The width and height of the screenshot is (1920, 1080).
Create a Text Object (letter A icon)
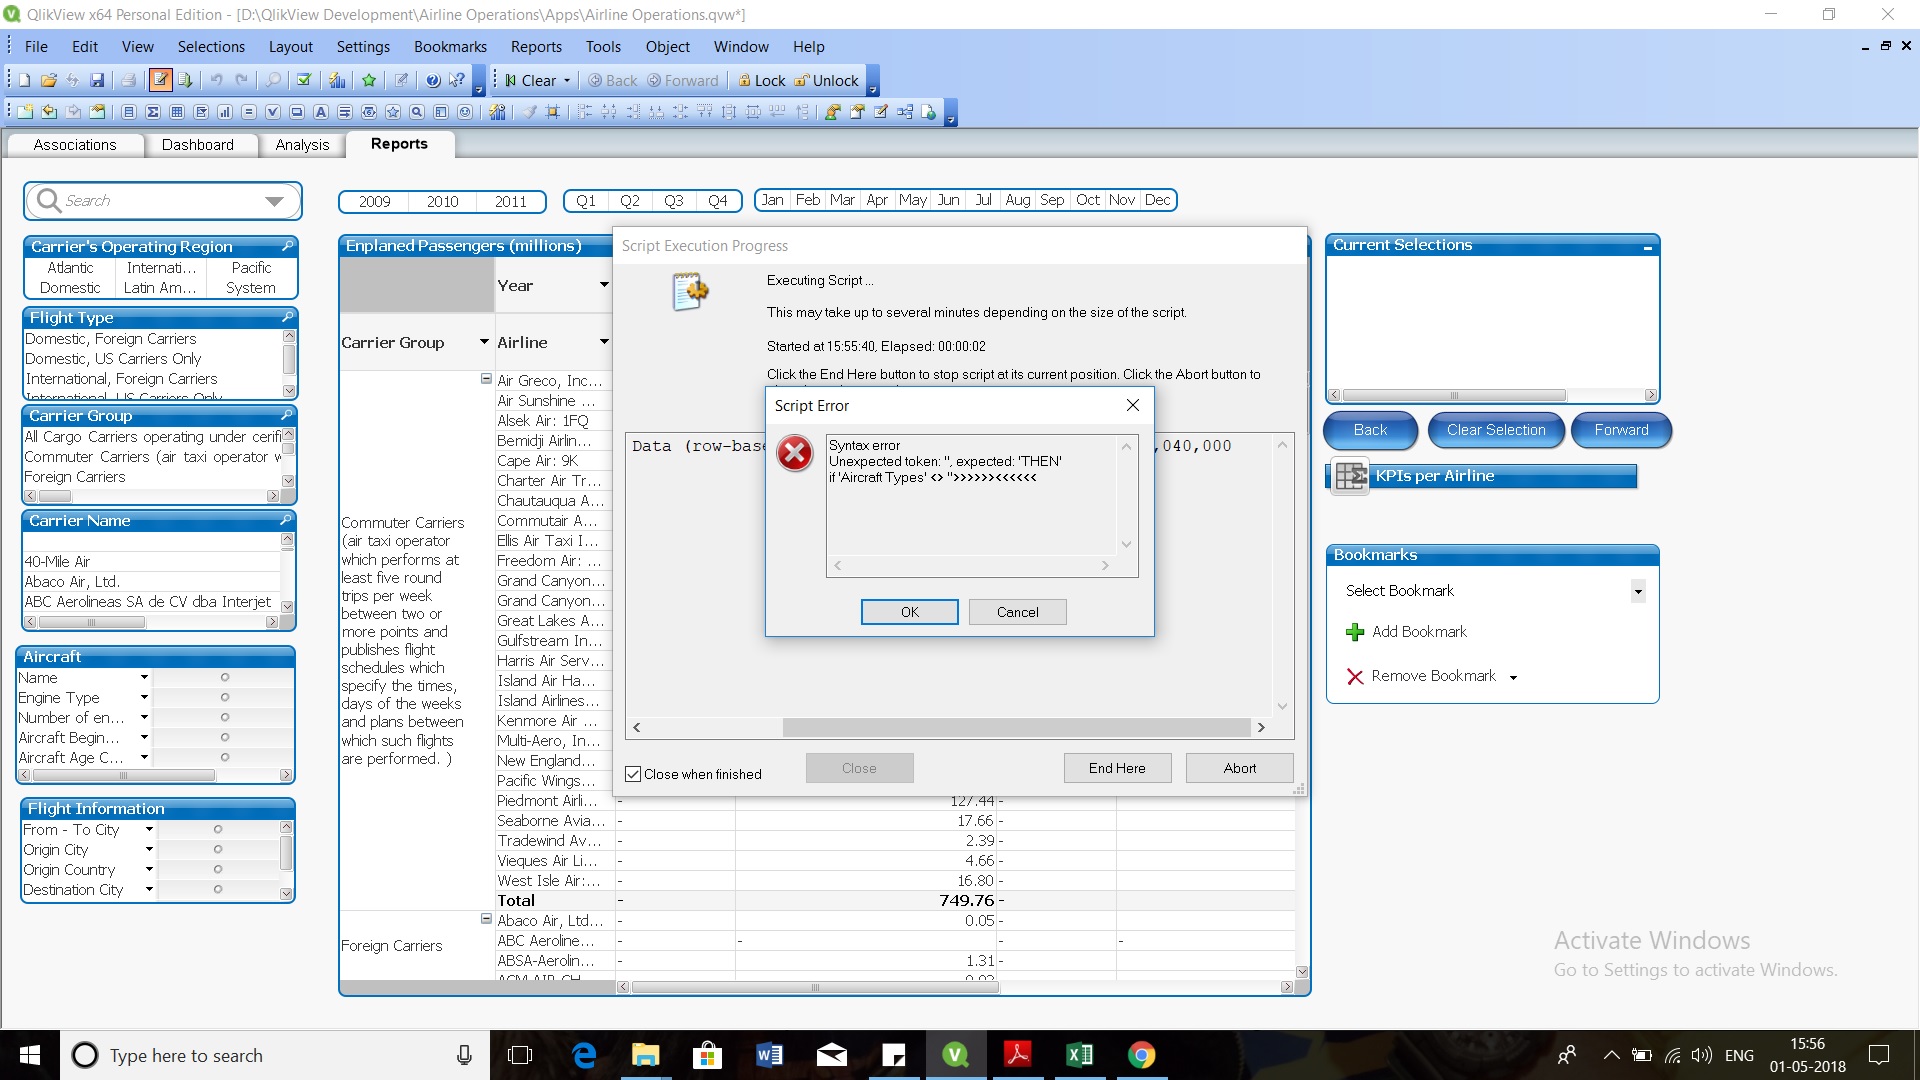pos(321,112)
